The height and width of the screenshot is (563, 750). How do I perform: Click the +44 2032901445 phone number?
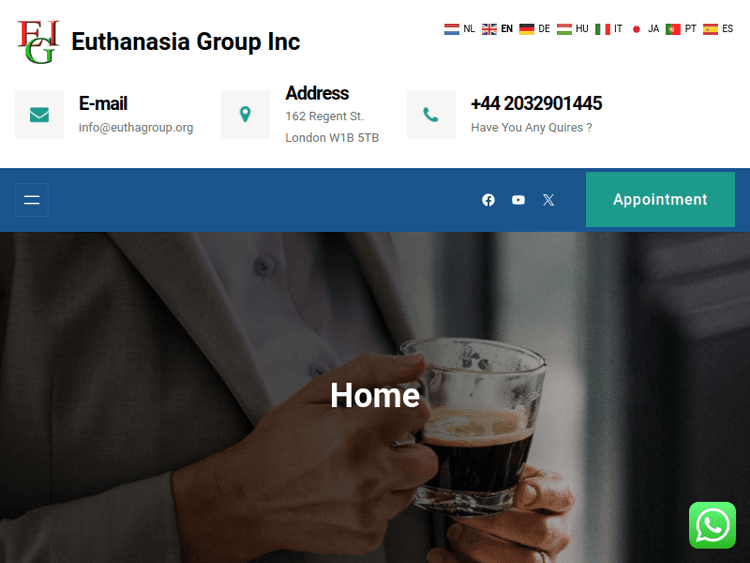coord(536,103)
